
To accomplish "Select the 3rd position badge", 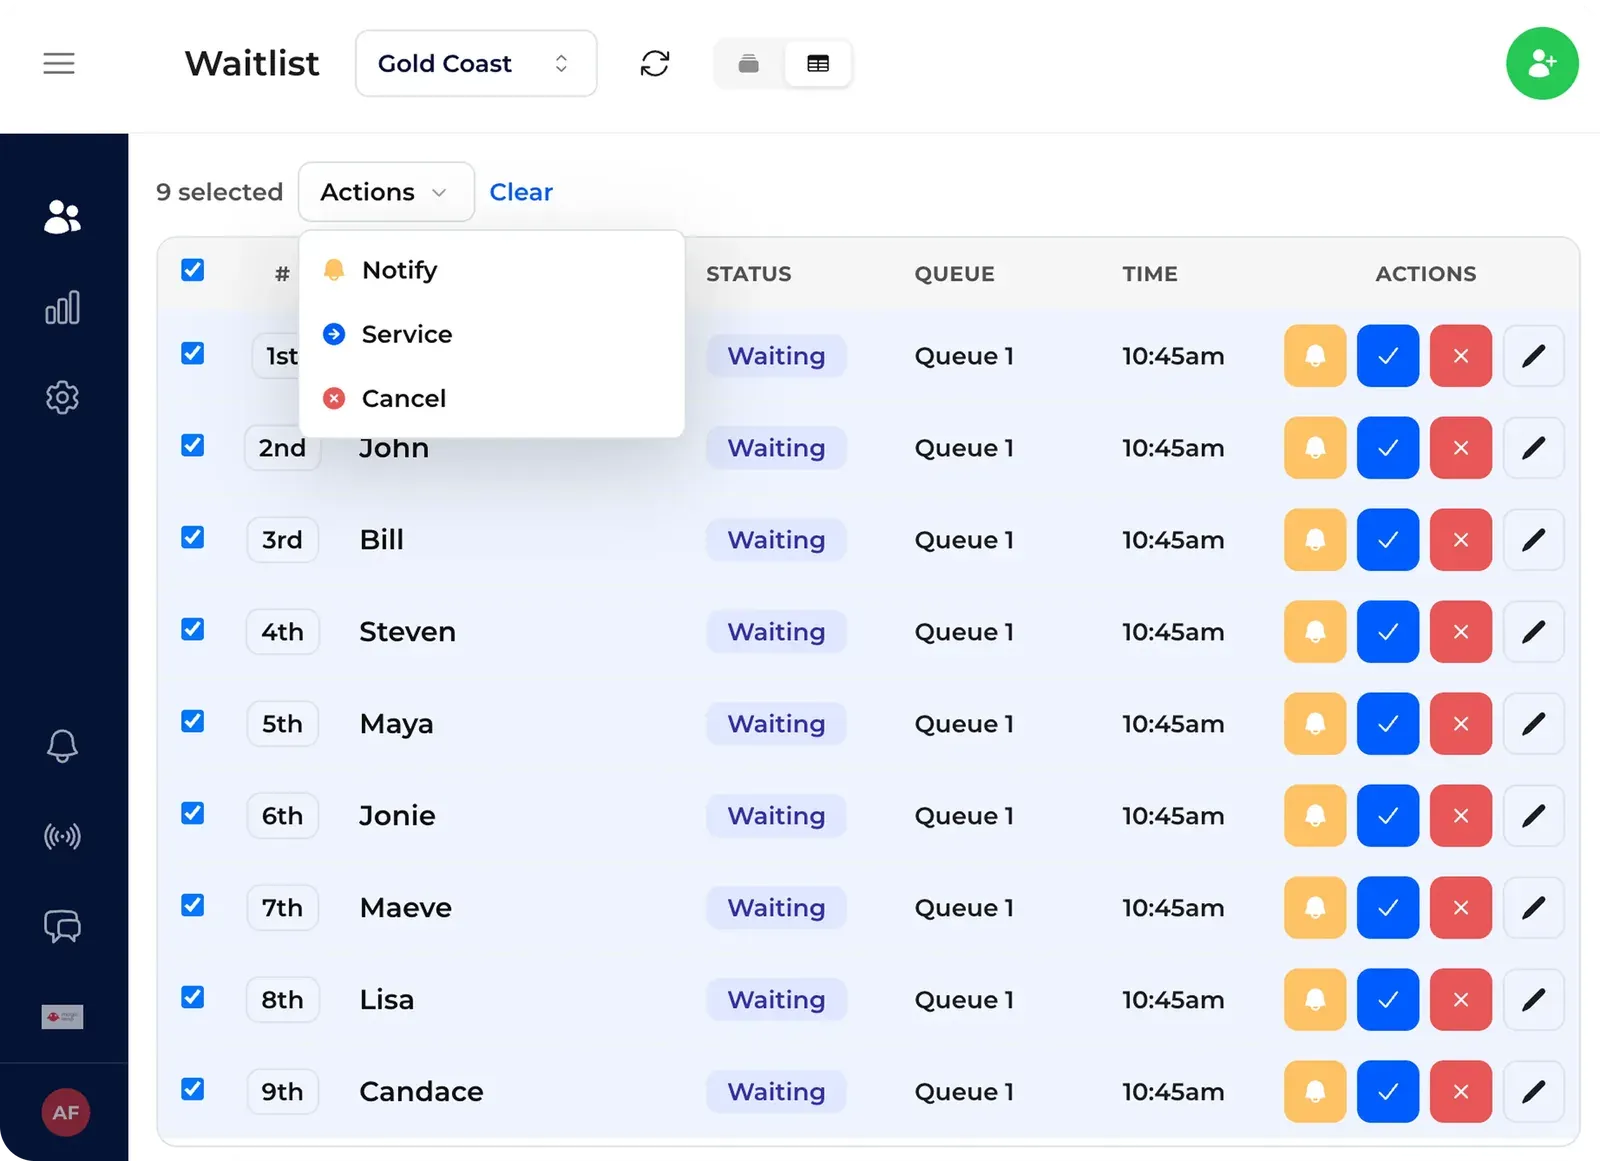I will [x=282, y=540].
